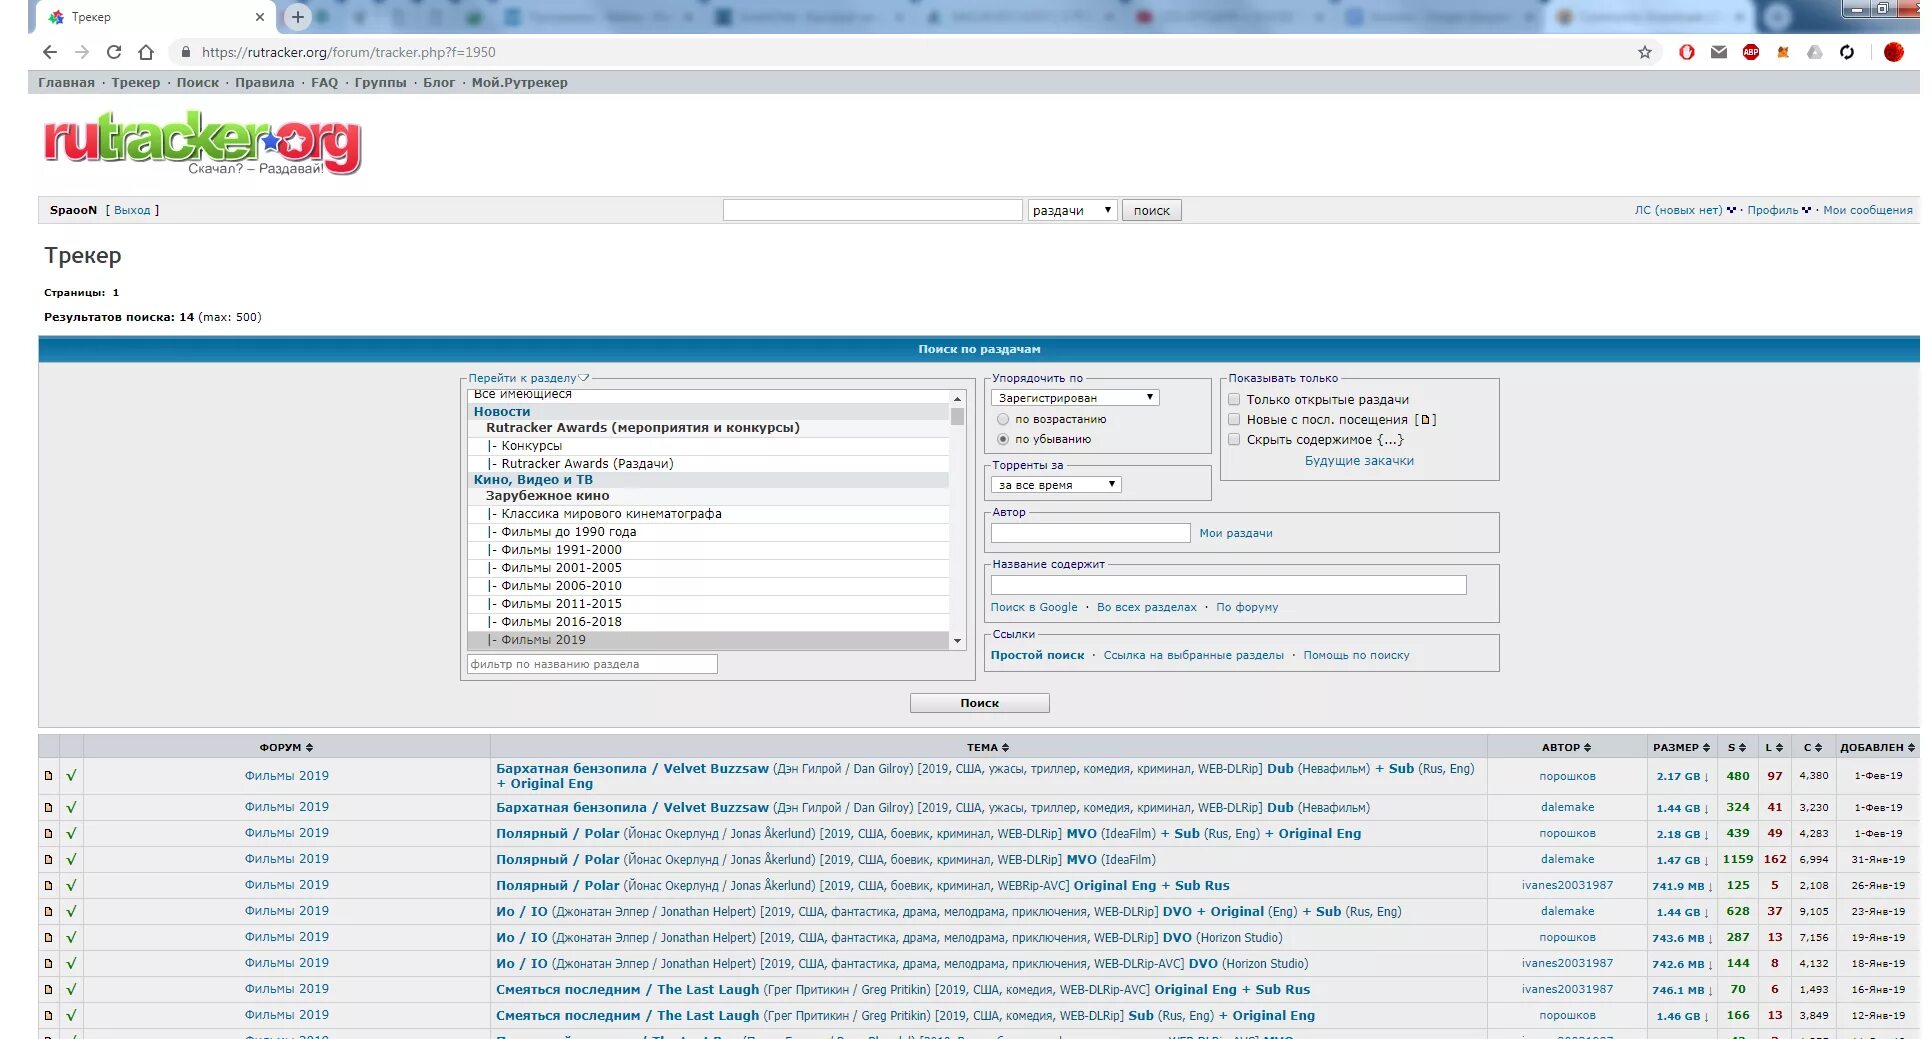The image size is (1932, 1039).
Task: Open the 'Мои раздачи' link
Action: [x=1236, y=533]
